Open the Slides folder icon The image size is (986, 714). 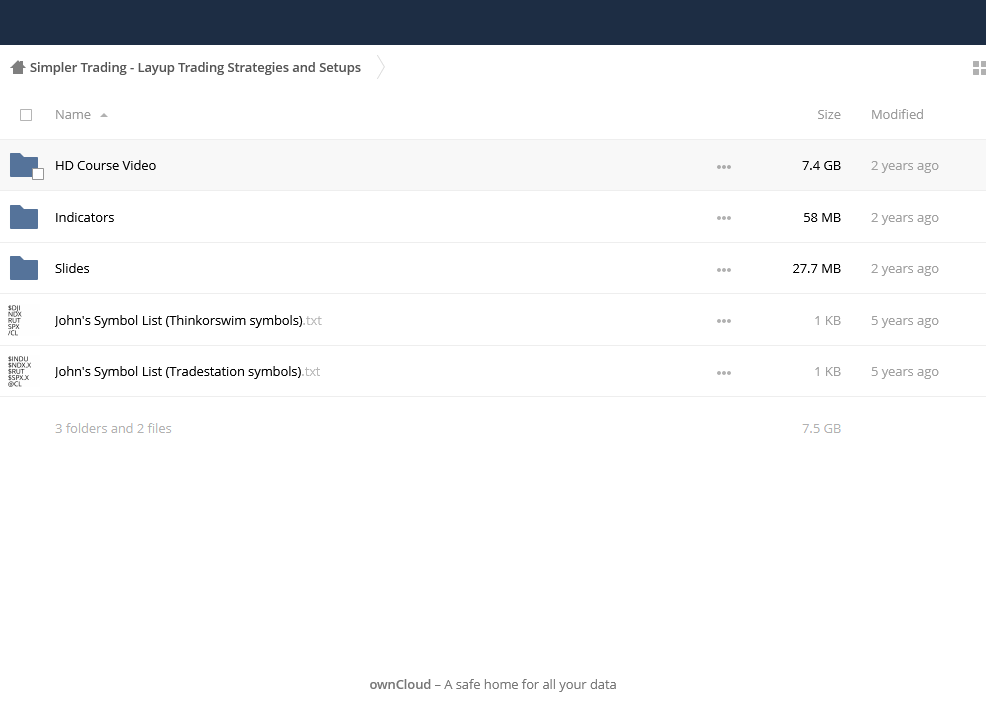point(24,269)
